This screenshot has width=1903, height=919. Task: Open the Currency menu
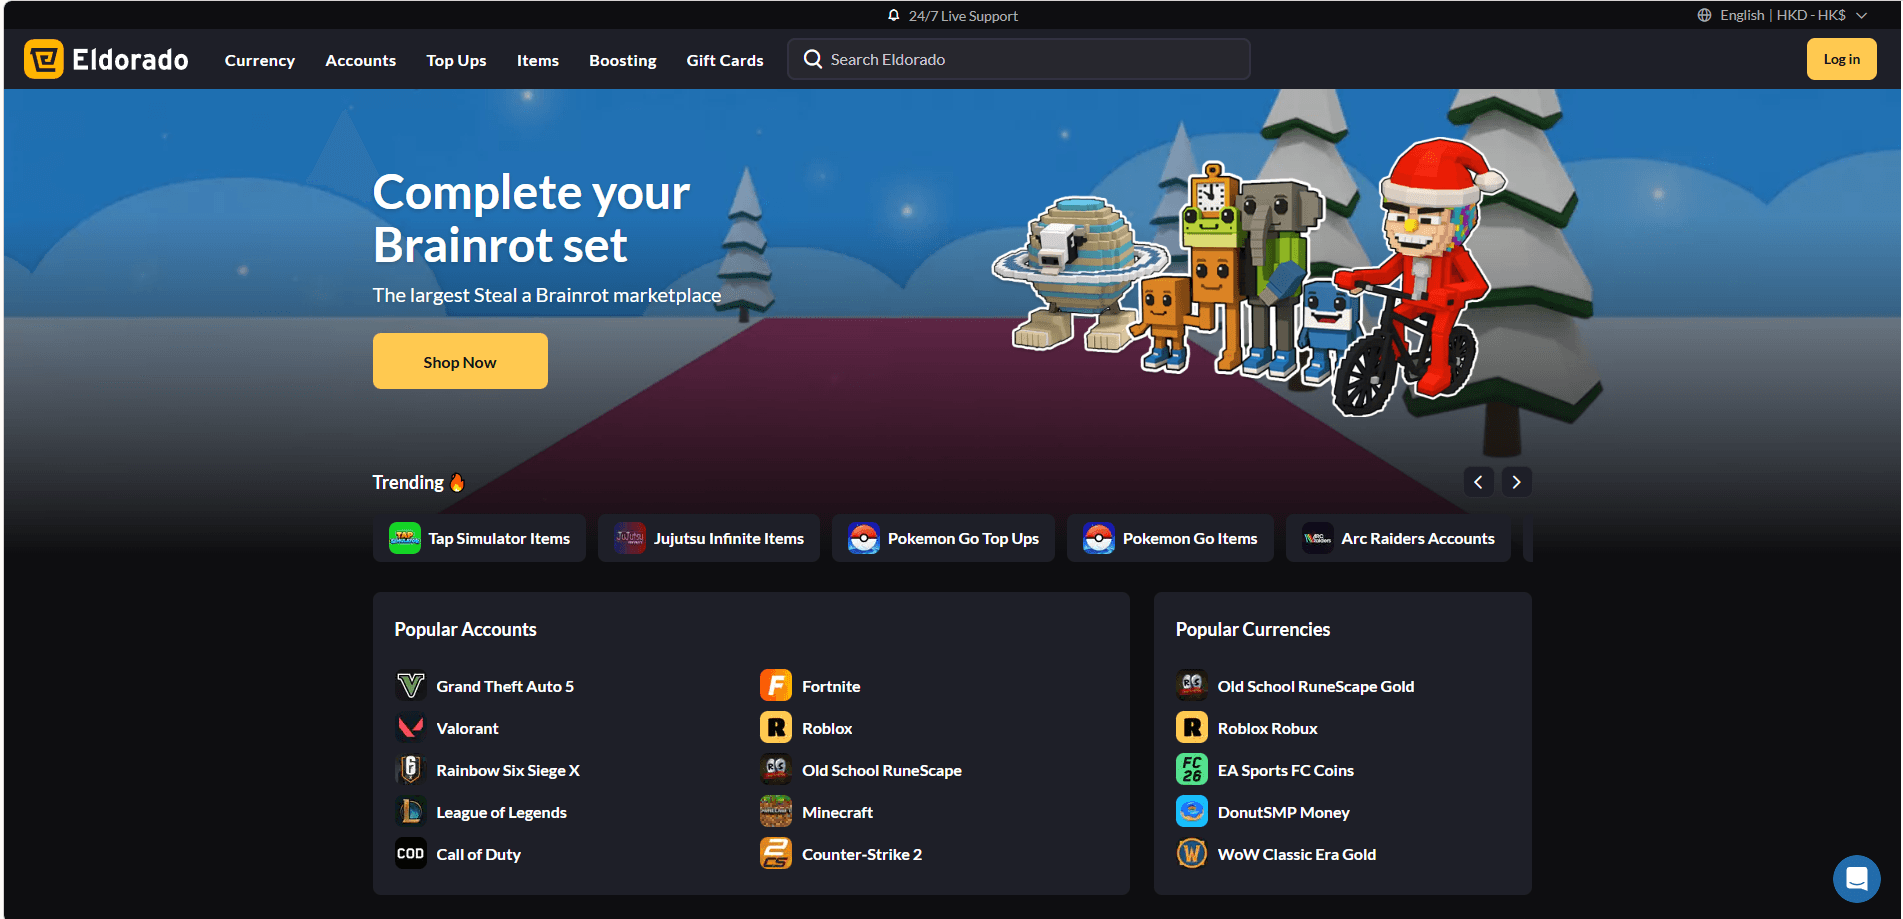(259, 61)
